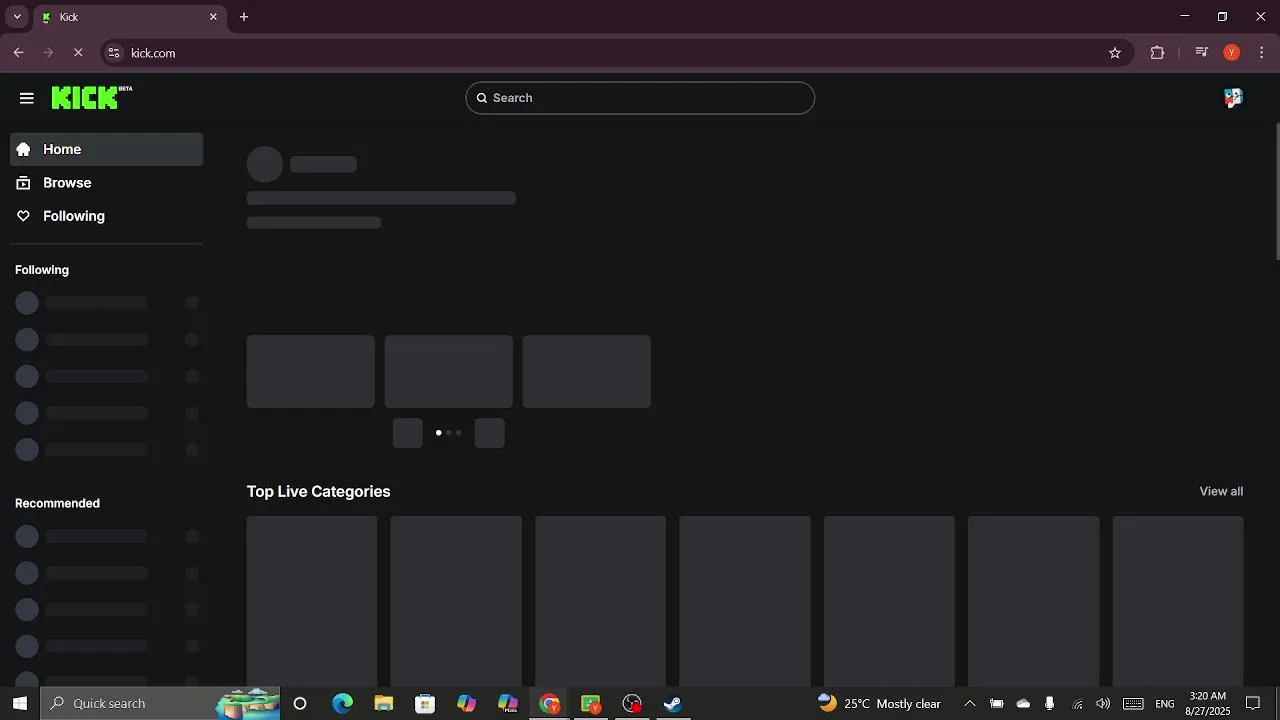The height and width of the screenshot is (720, 1280).
Task: Go back using browser back arrow
Action: [x=18, y=53]
